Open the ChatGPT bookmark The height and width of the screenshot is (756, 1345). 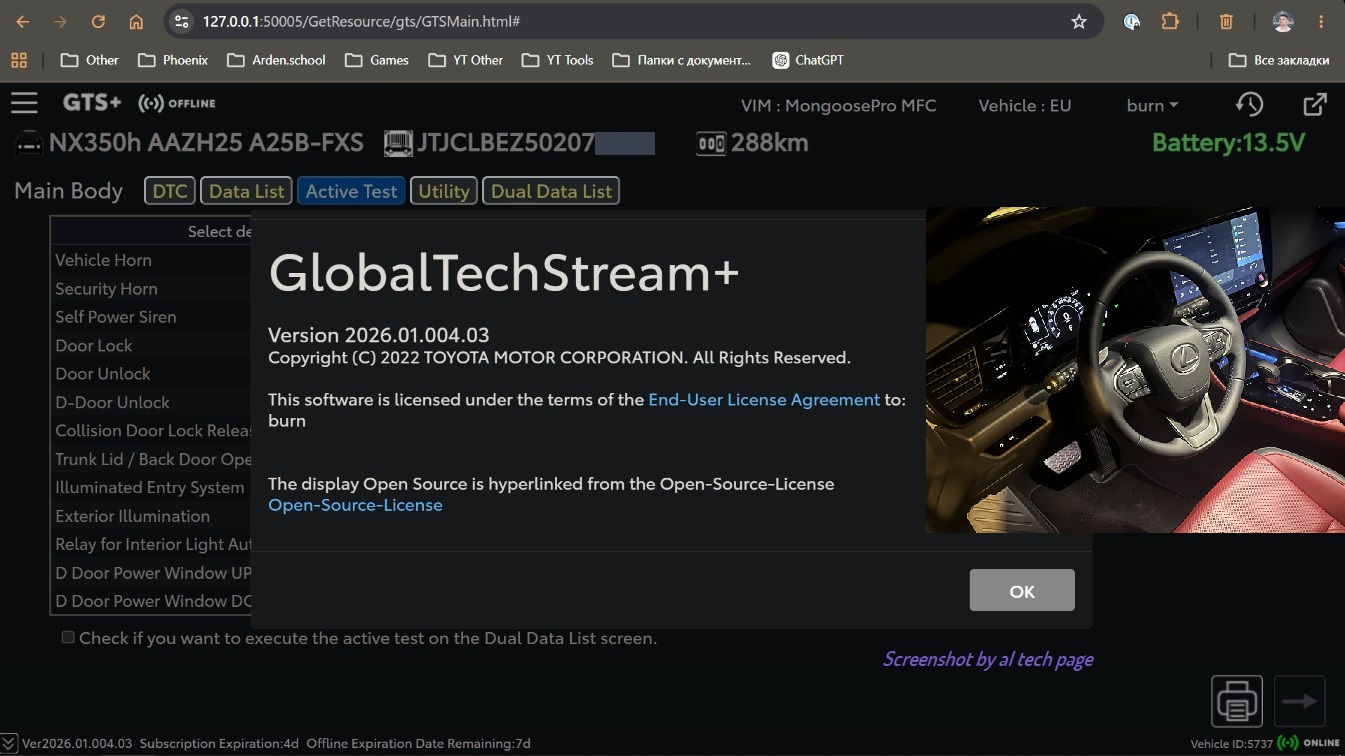[x=808, y=60]
